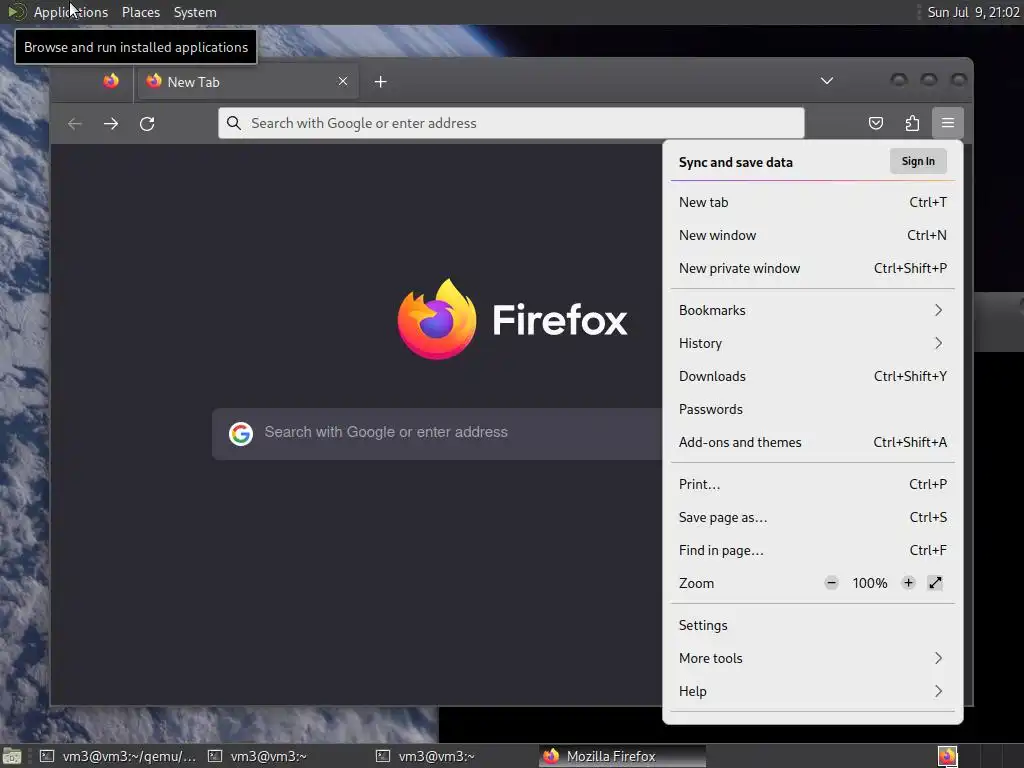The height and width of the screenshot is (768, 1024).
Task: Click the Google logo in the search box
Action: tap(241, 434)
